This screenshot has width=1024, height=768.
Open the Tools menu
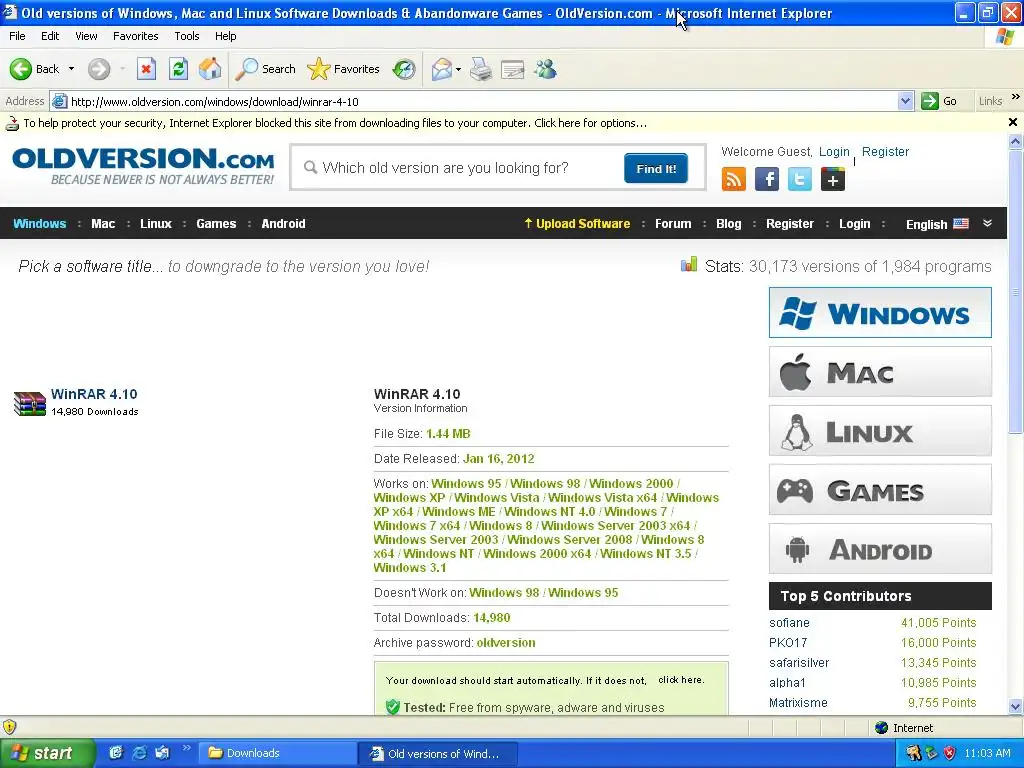pyautogui.click(x=187, y=36)
